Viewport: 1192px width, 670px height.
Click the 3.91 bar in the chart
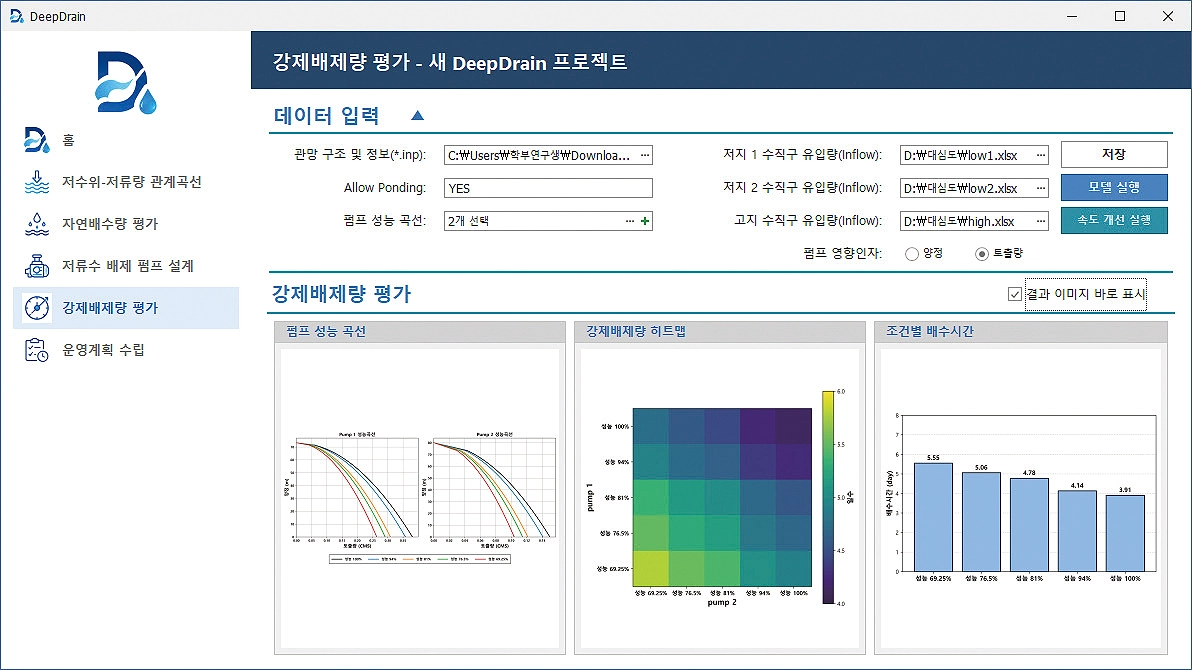click(1125, 533)
